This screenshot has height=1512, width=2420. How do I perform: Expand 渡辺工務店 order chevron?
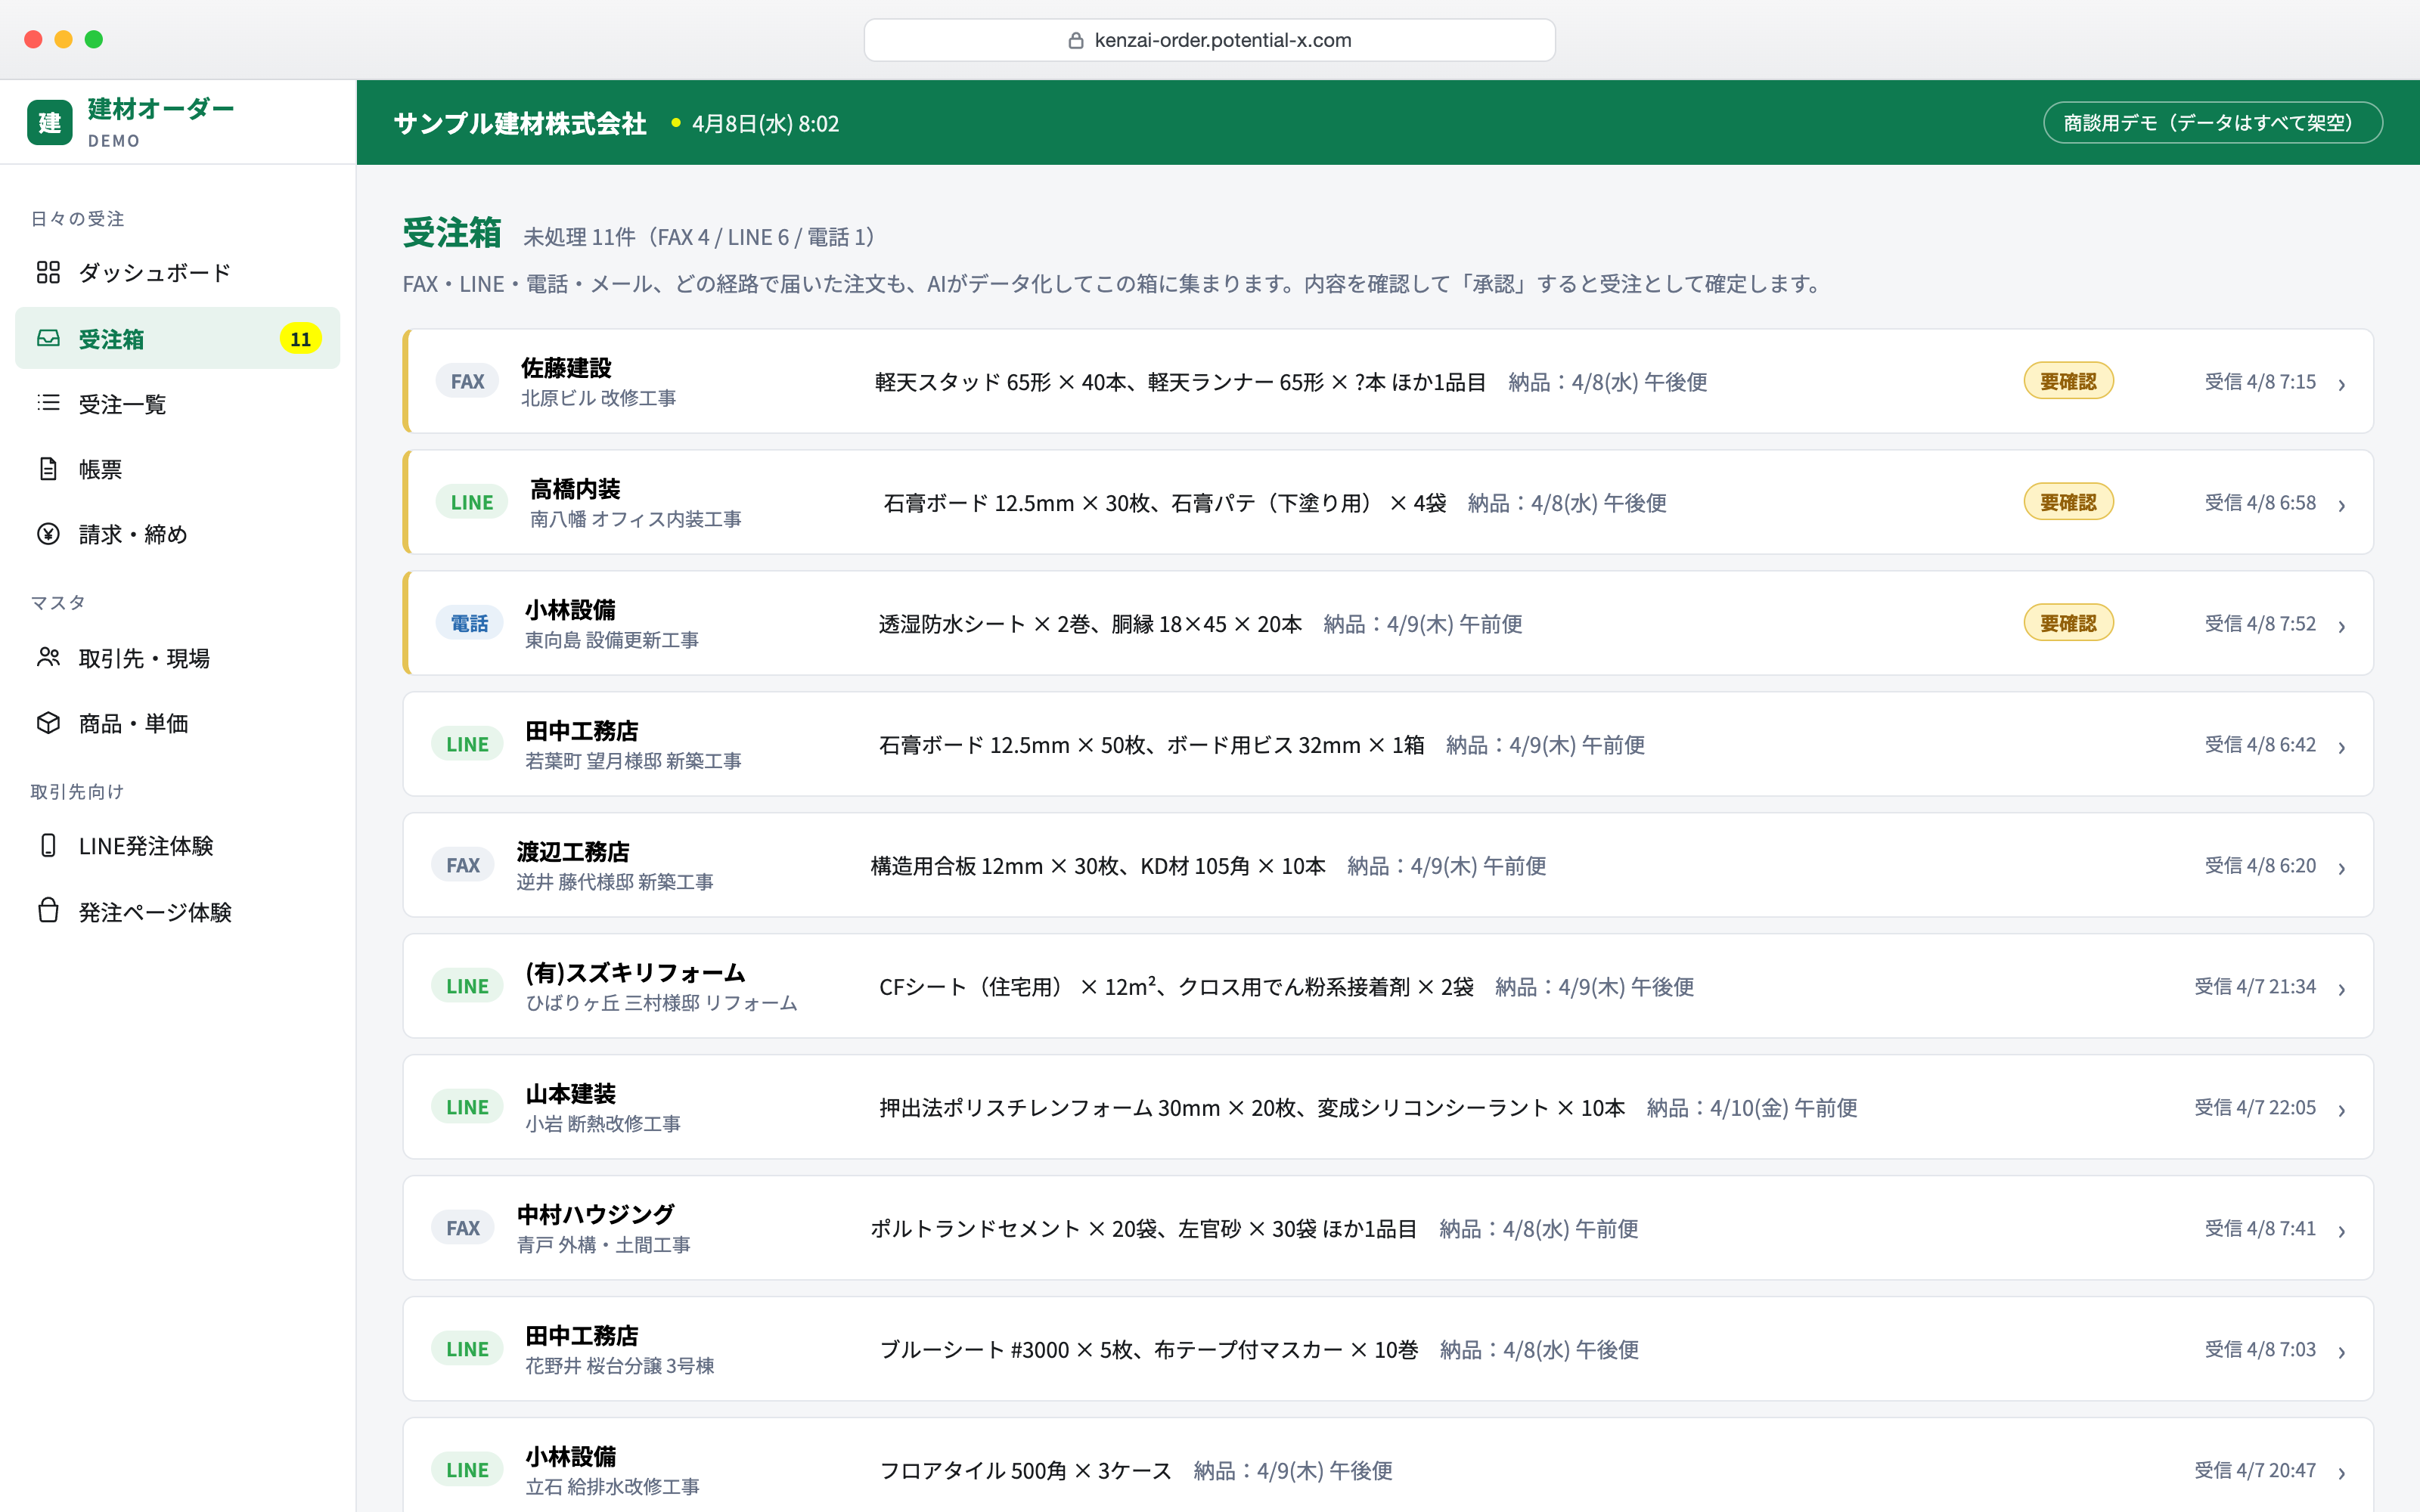point(2342,868)
